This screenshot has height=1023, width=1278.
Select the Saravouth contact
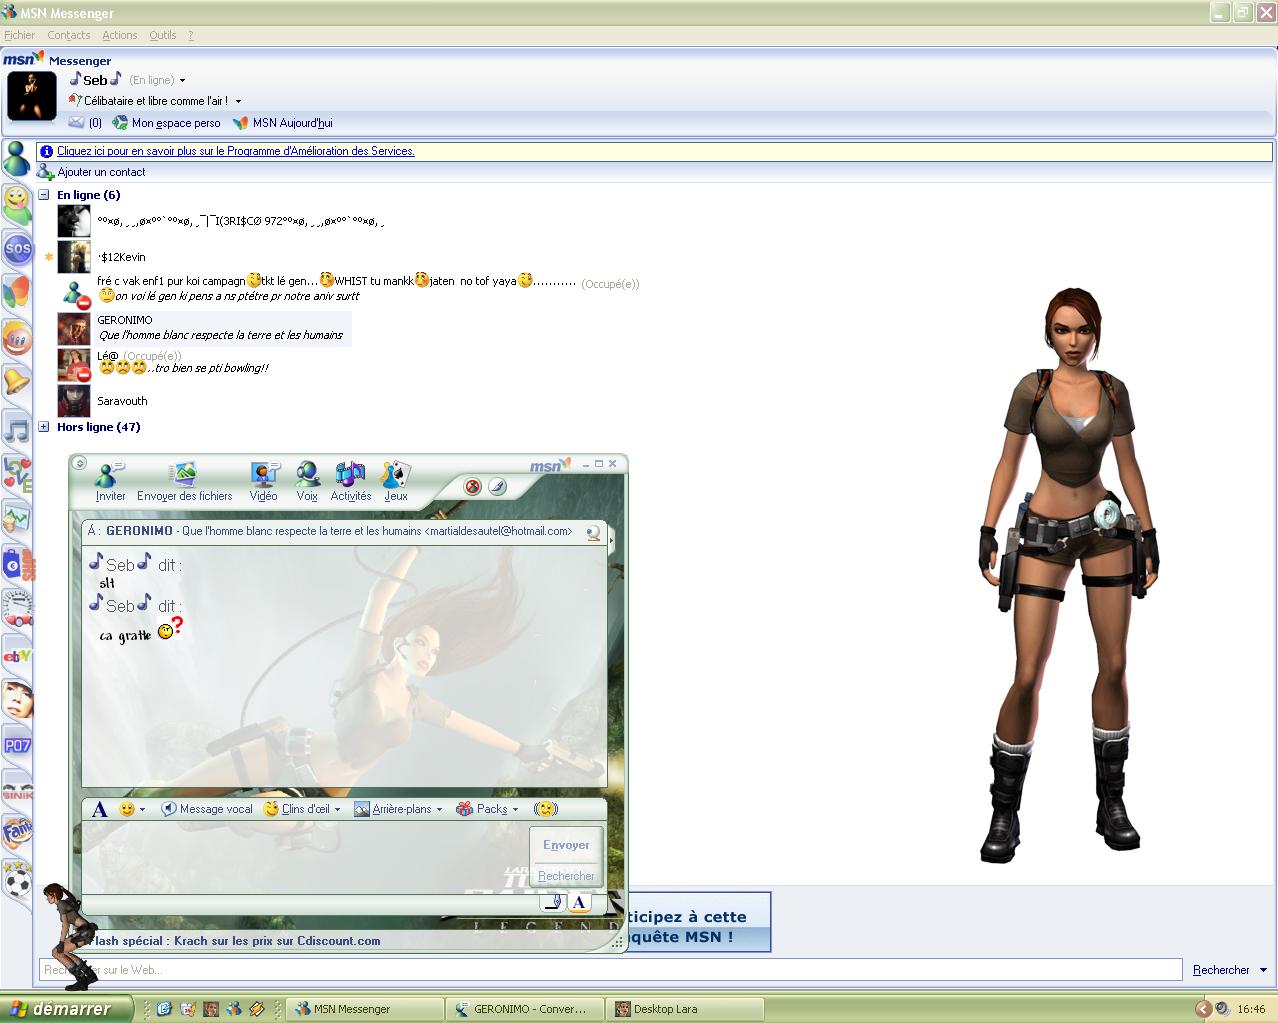click(103, 401)
